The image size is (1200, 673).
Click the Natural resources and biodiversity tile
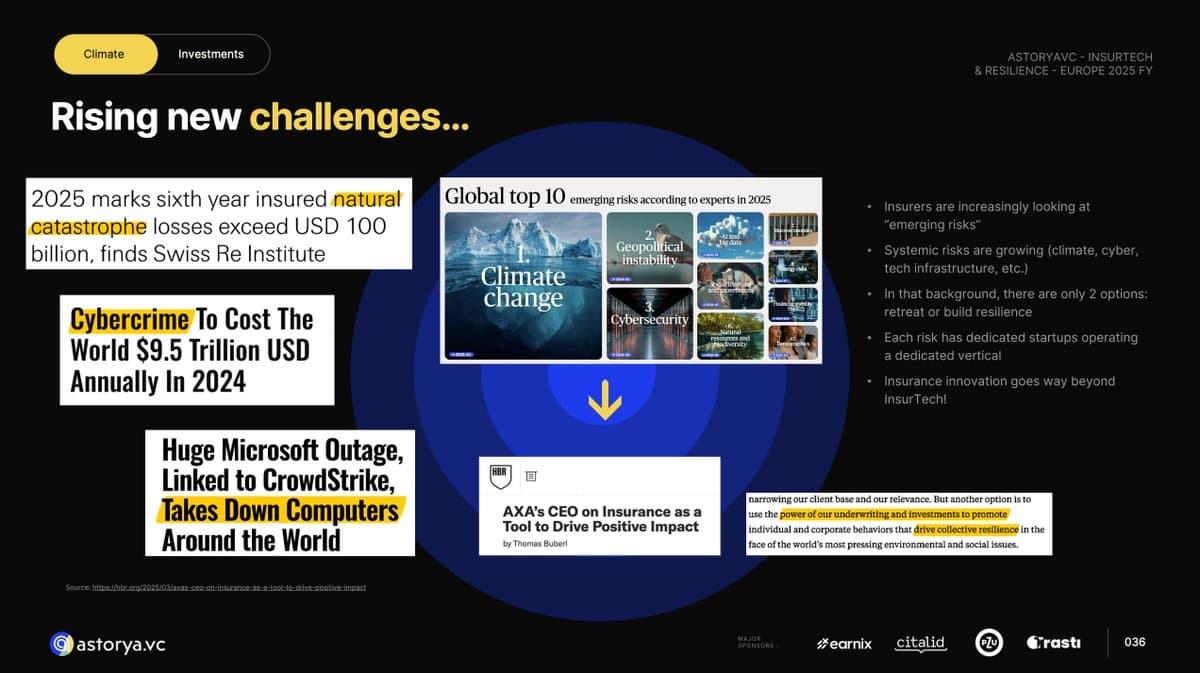coord(729,335)
